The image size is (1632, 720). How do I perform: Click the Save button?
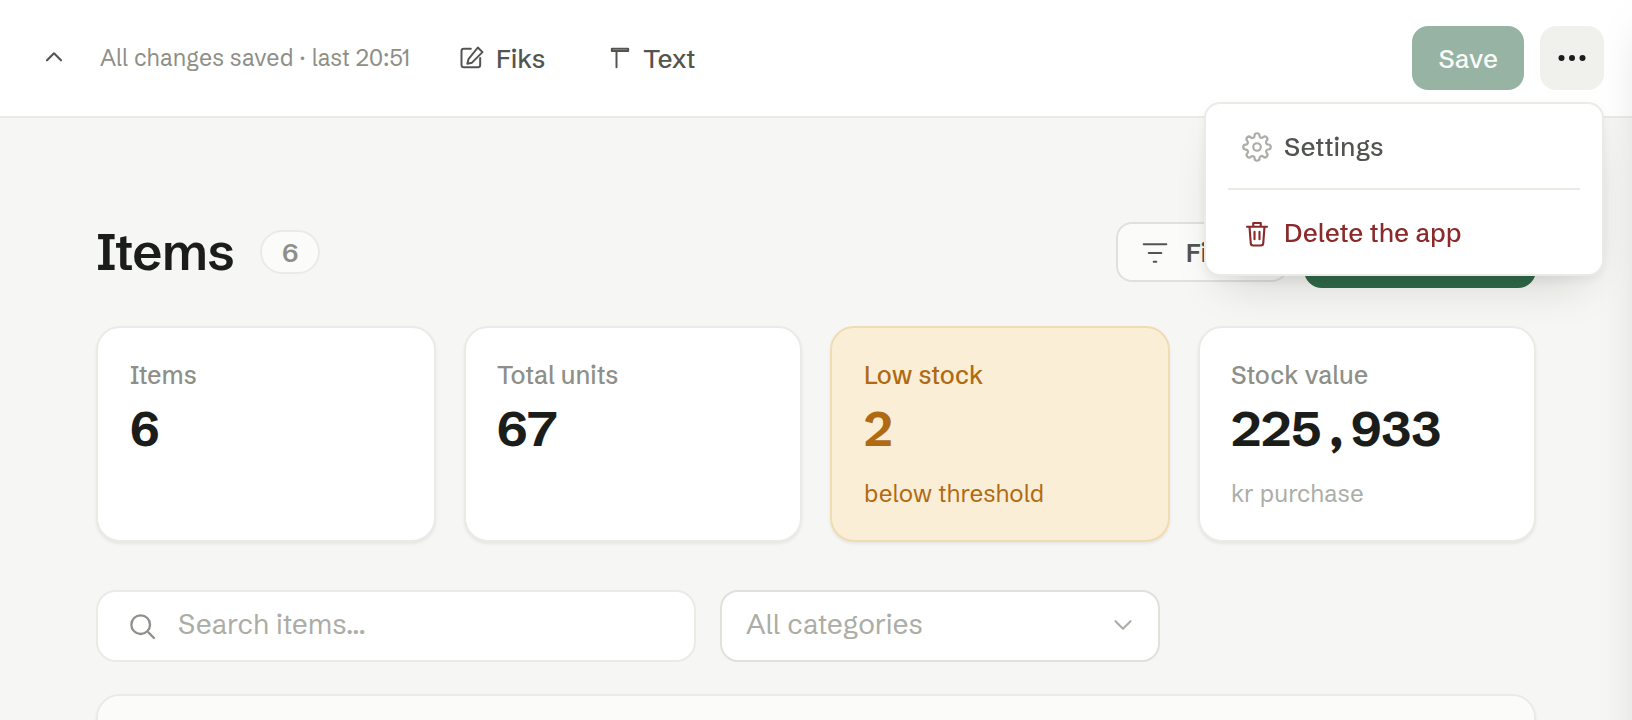pos(1467,58)
